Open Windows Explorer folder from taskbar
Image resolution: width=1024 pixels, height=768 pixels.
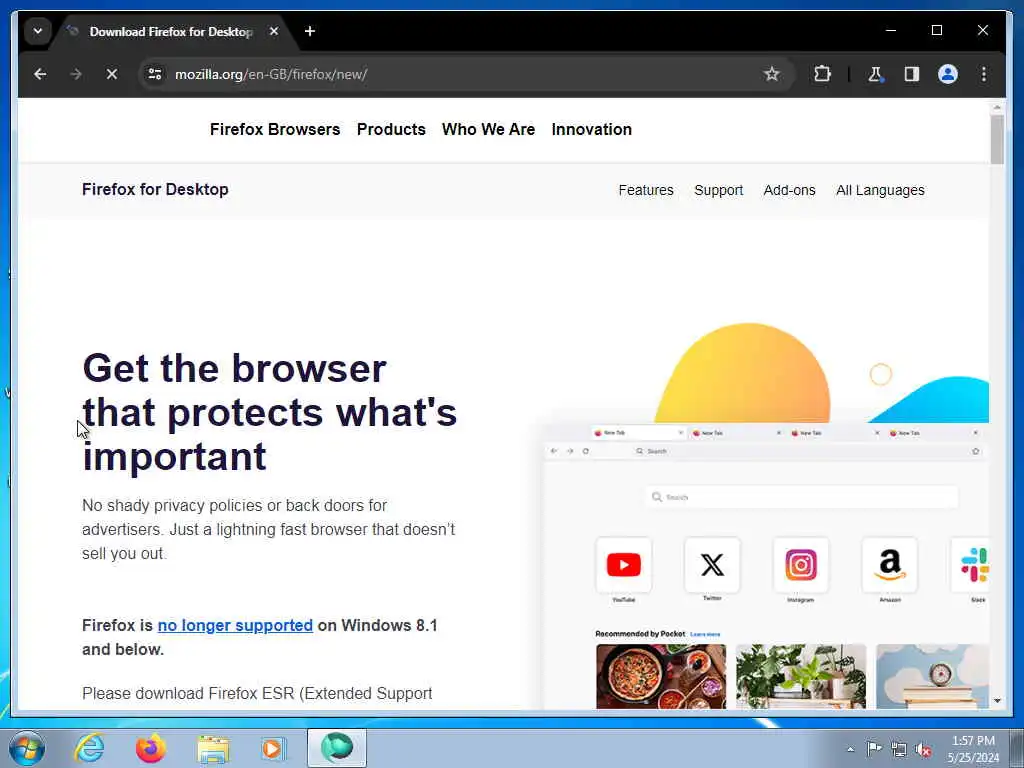point(213,748)
